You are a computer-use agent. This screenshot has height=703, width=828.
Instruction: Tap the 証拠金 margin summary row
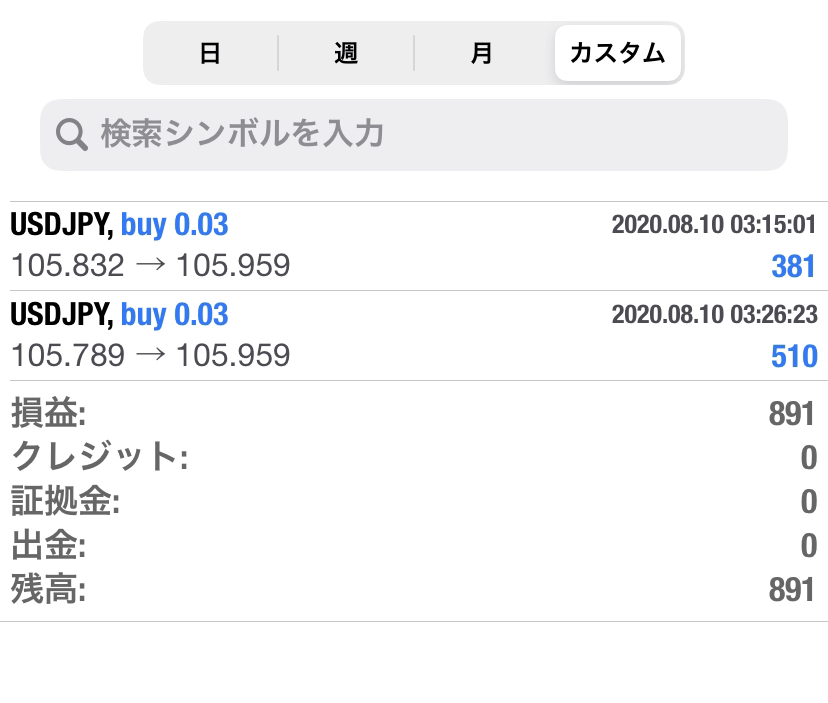tap(414, 501)
